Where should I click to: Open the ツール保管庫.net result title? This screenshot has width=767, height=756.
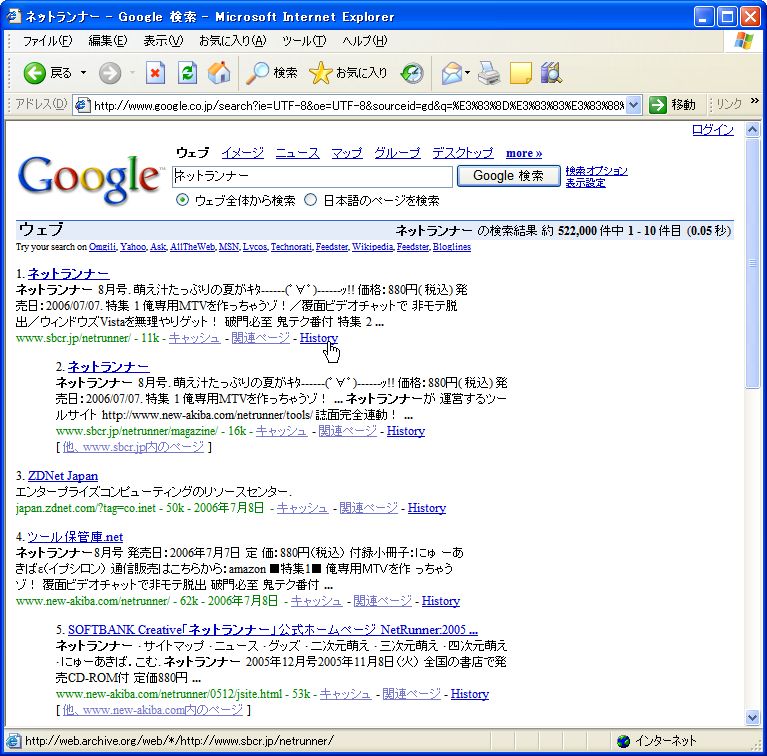point(75,537)
